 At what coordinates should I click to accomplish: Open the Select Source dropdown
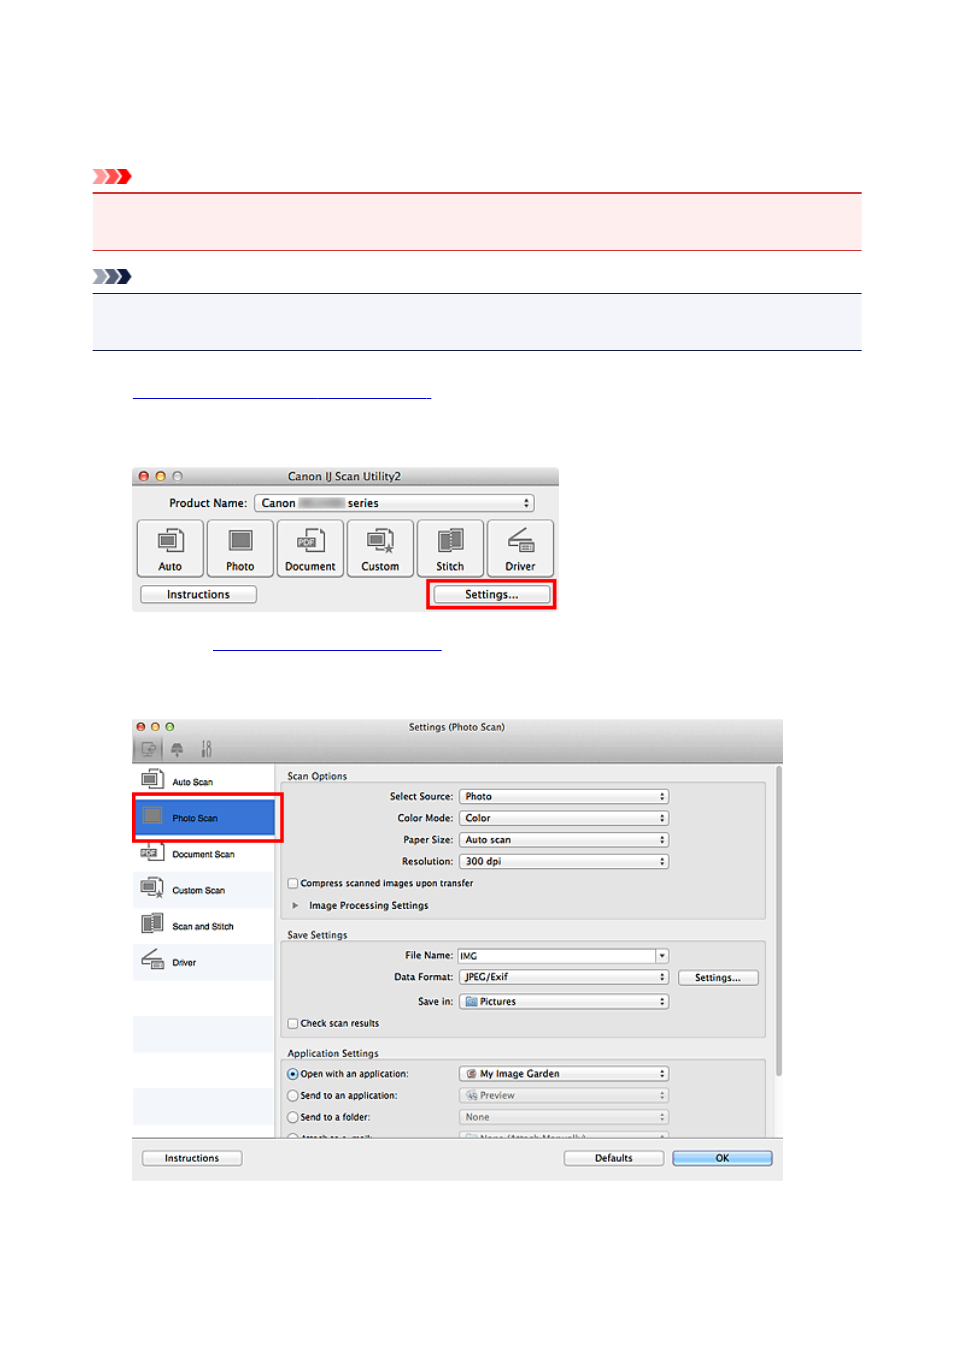(x=564, y=797)
